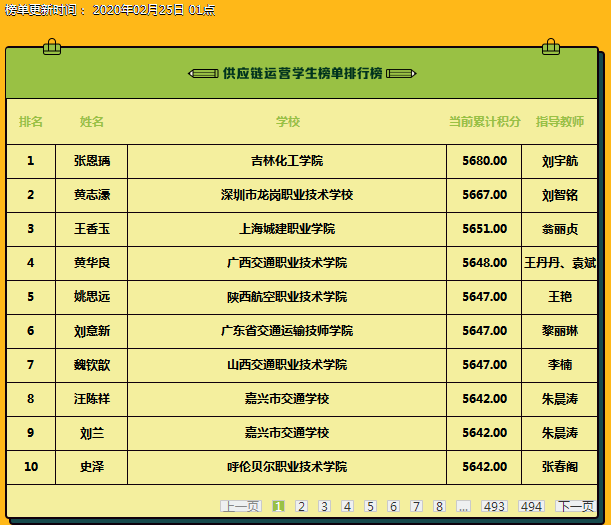
Task: Open page 8 of the leaderboard
Action: pos(439,506)
